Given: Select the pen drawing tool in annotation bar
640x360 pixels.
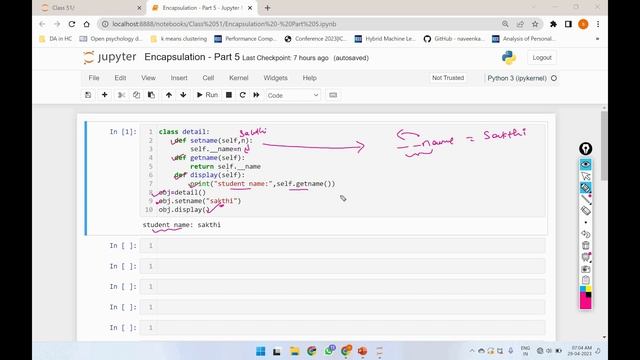Looking at the screenshot, I should click(586, 199).
